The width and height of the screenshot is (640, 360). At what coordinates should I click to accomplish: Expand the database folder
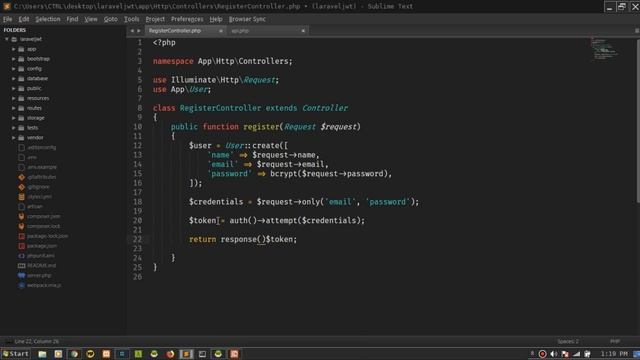13,78
